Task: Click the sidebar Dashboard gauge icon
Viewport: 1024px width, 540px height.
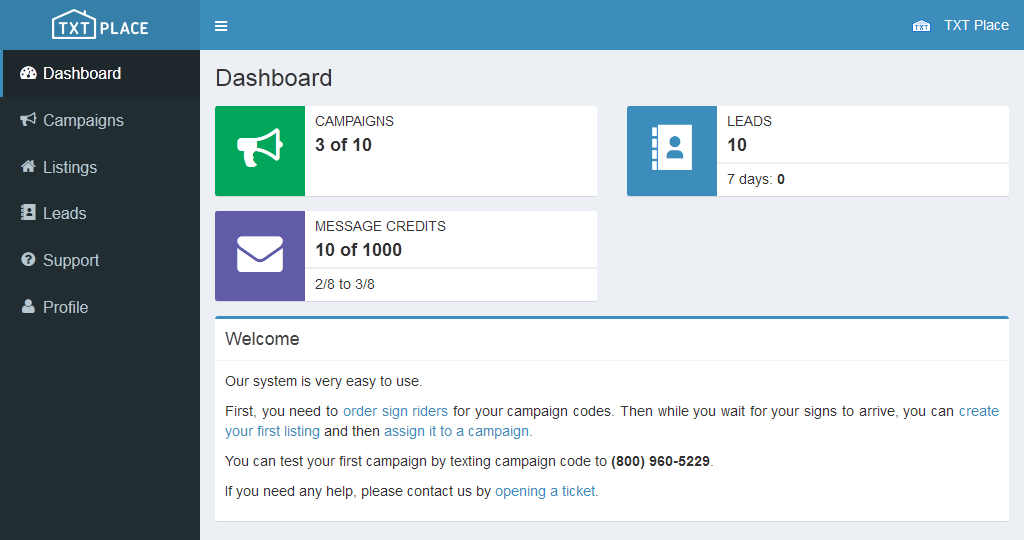Action: 28,73
